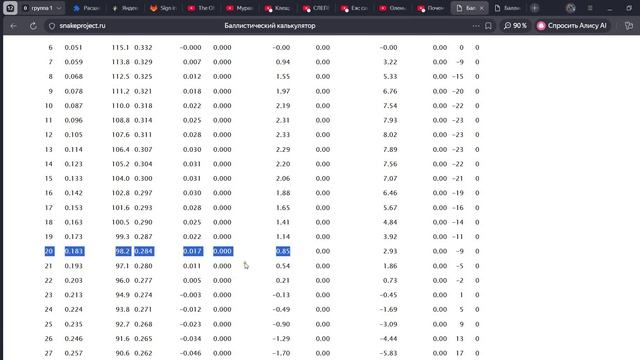This screenshot has width=640, height=360.
Task: Switch to the Олен YouTube tab
Action: 392,8
